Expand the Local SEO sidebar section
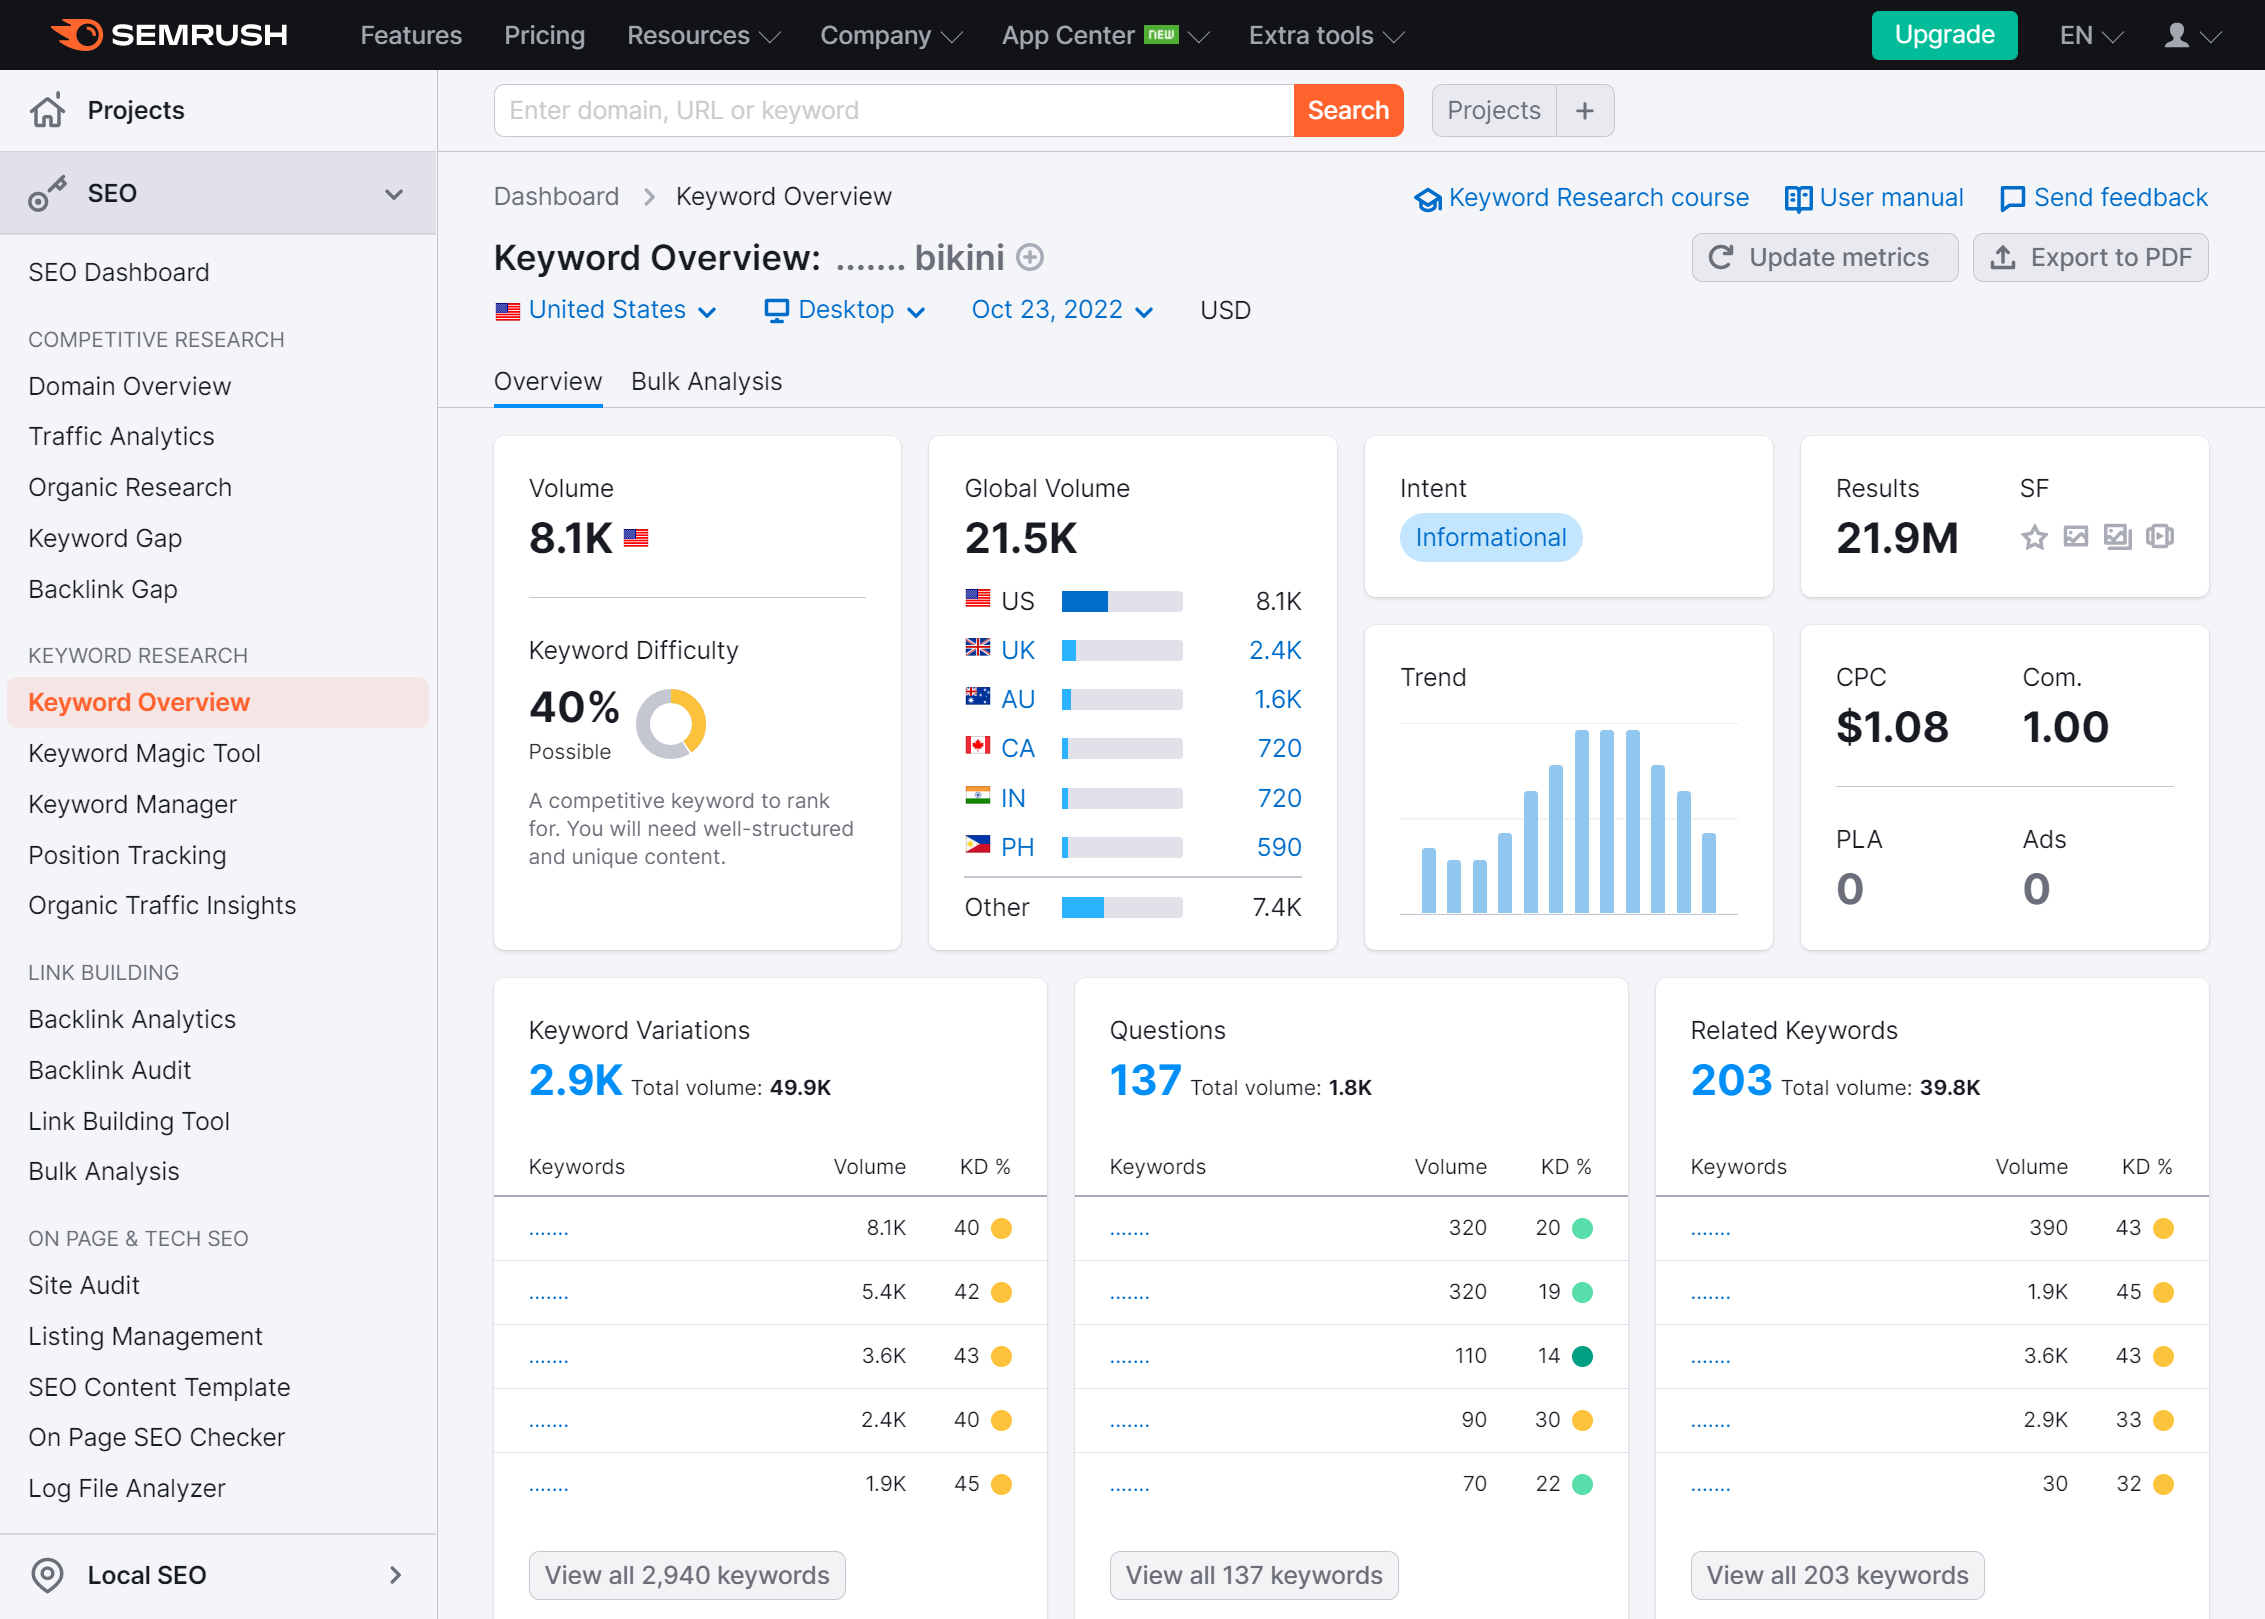This screenshot has width=2265, height=1619. [x=395, y=1575]
